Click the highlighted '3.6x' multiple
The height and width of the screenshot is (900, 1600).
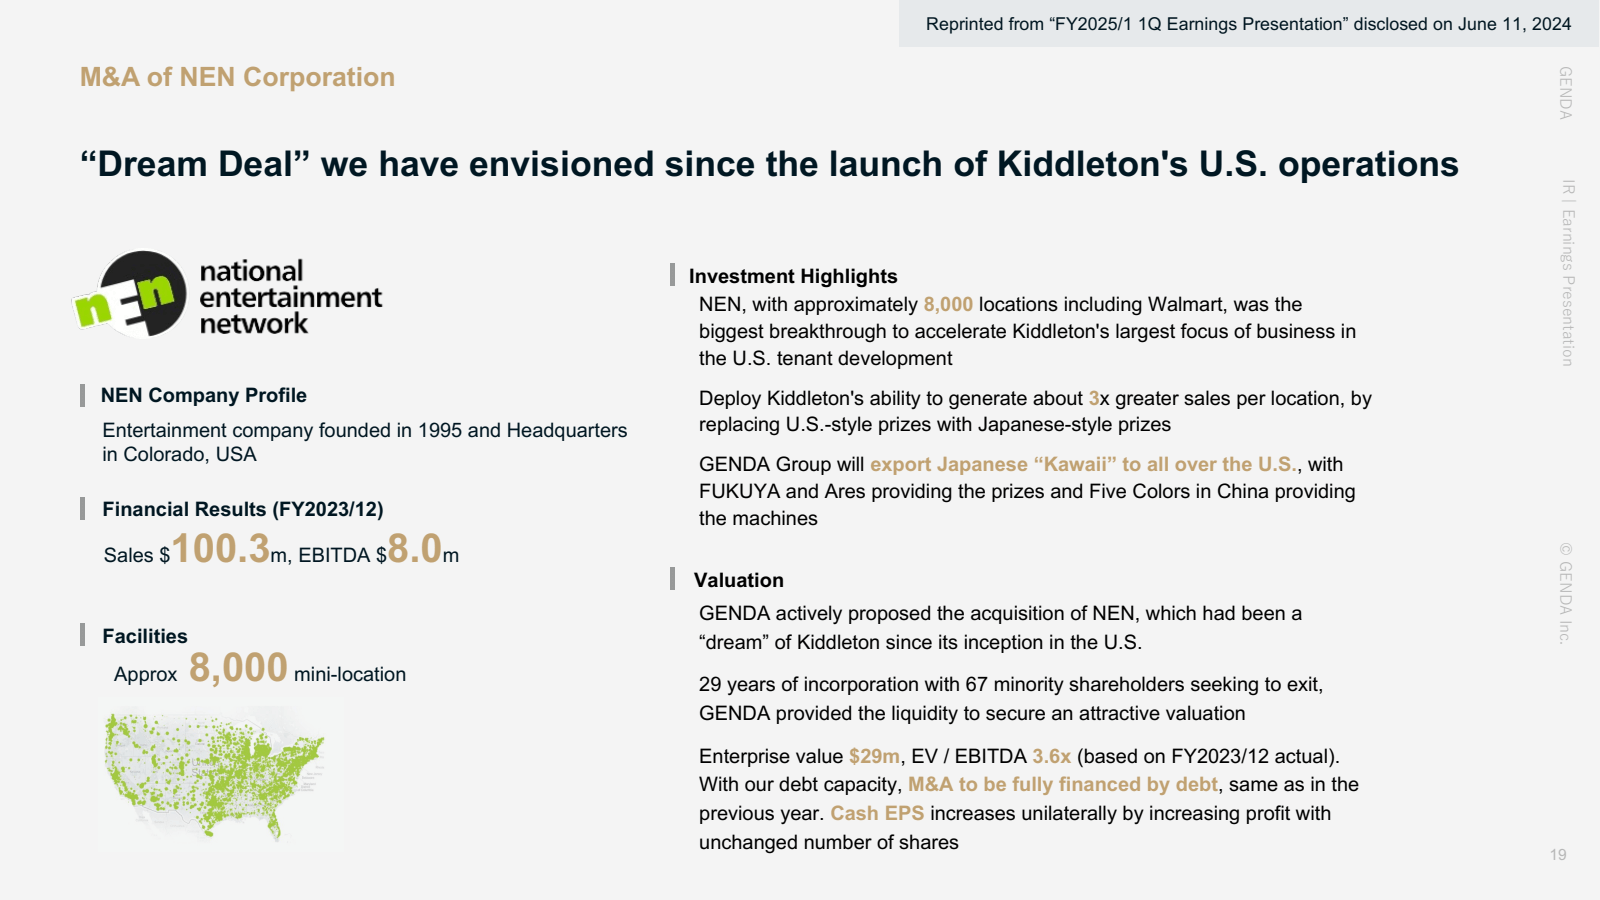(1051, 756)
